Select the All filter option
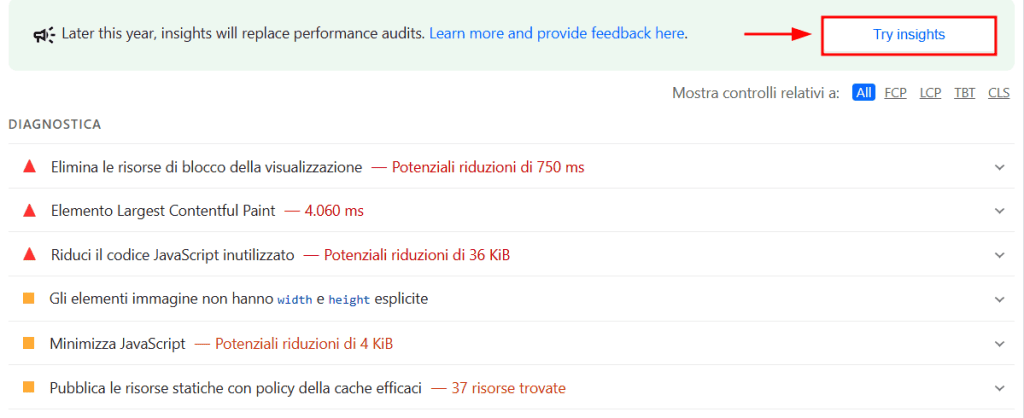Viewport: 1024px width, 418px height. click(864, 93)
